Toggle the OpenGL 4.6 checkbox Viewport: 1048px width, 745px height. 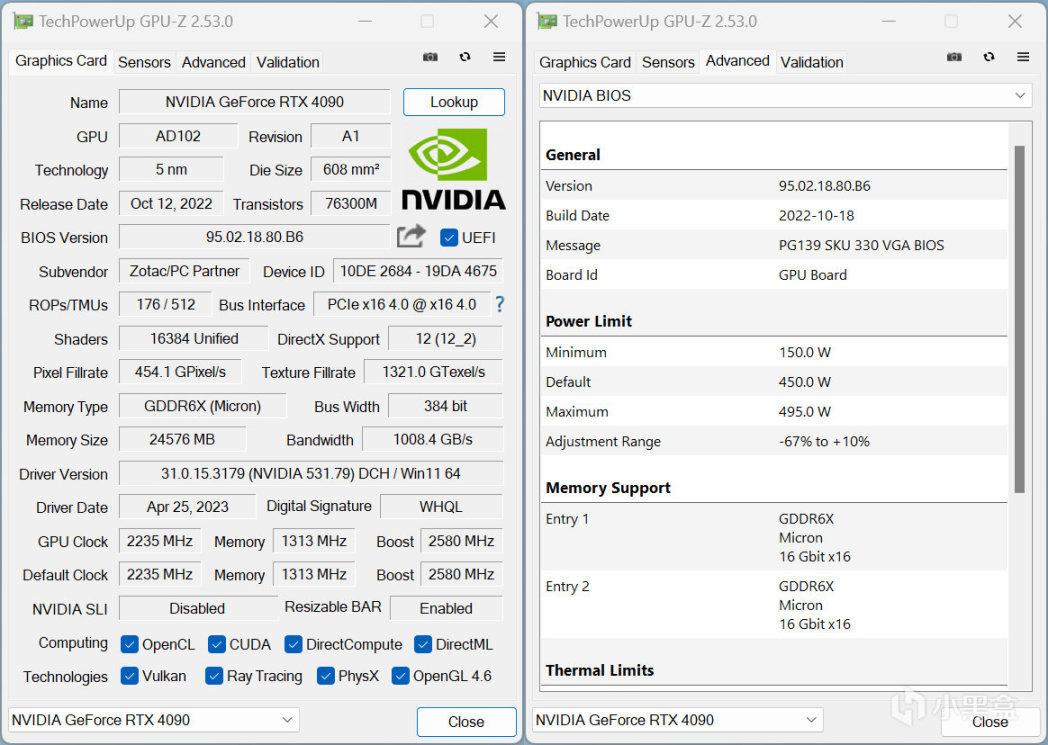[400, 676]
